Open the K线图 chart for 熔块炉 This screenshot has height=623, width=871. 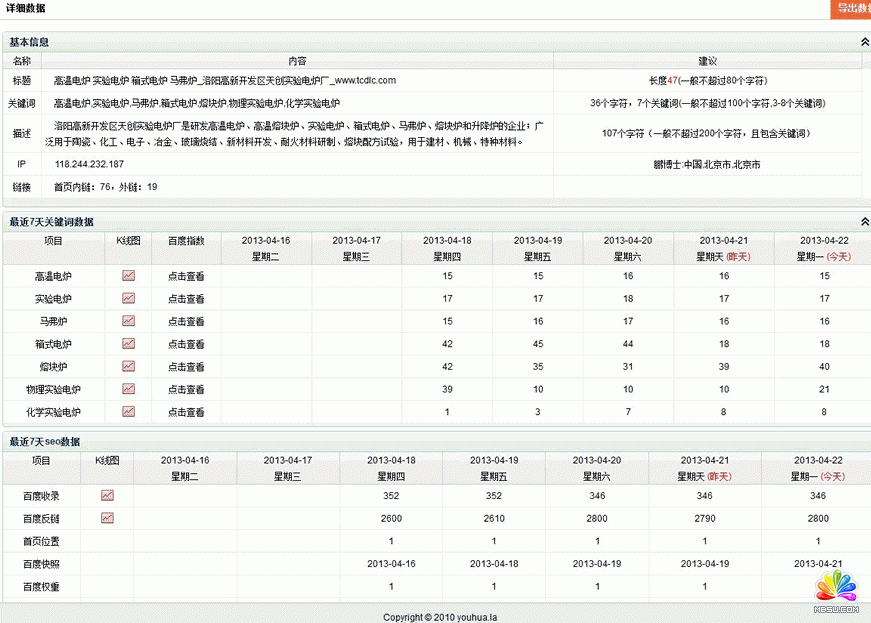[x=128, y=366]
